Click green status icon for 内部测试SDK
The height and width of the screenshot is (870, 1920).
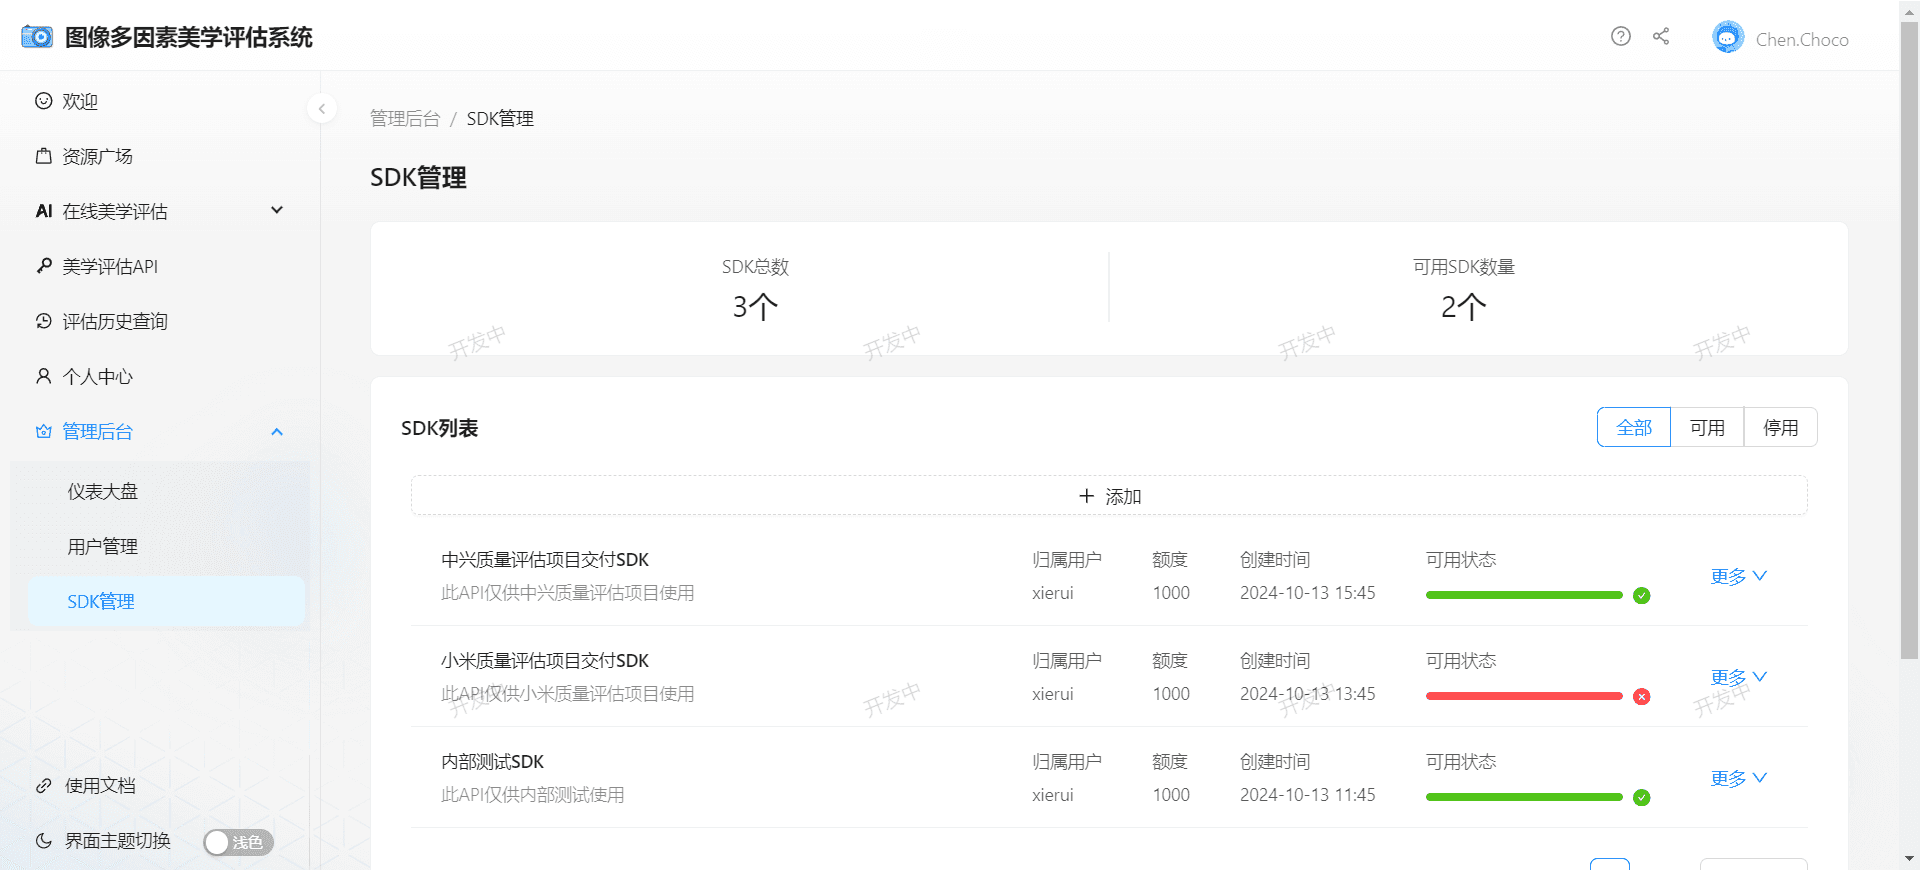[1641, 798]
